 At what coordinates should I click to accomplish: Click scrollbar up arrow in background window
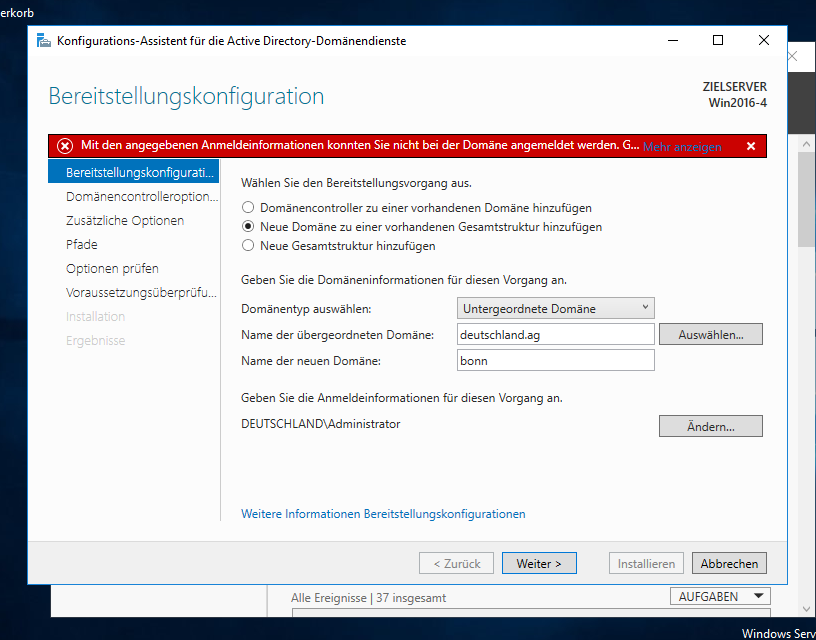pyautogui.click(x=806, y=144)
